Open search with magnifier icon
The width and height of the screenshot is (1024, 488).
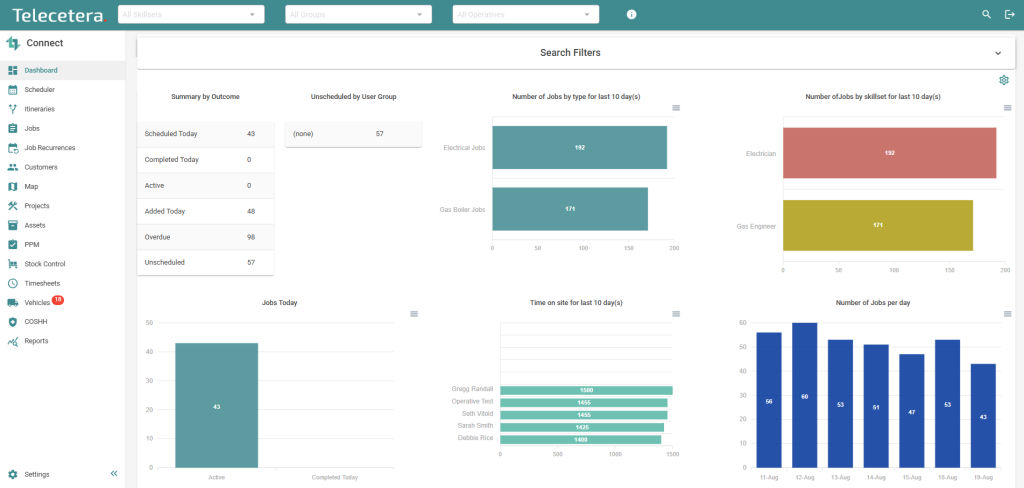(986, 14)
